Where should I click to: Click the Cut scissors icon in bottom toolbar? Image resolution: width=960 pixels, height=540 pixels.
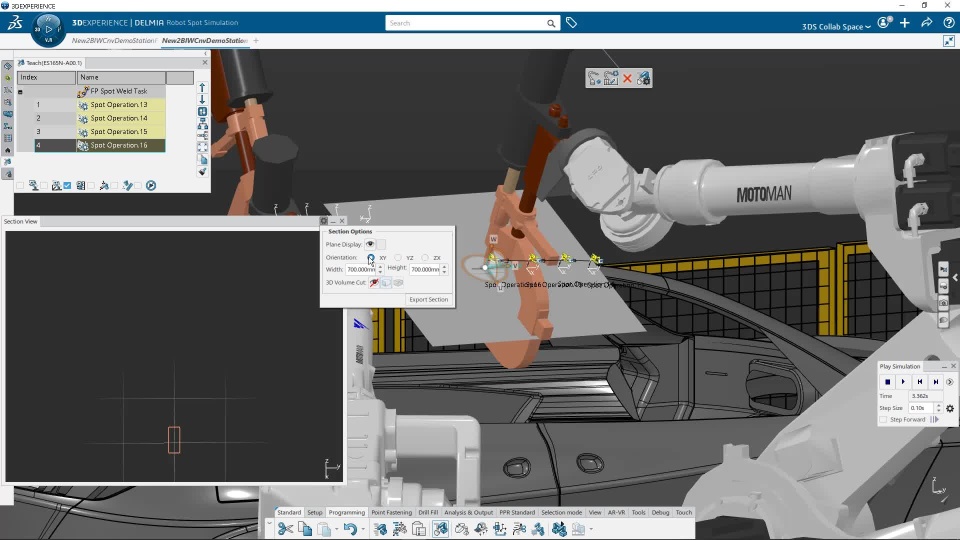[285, 528]
